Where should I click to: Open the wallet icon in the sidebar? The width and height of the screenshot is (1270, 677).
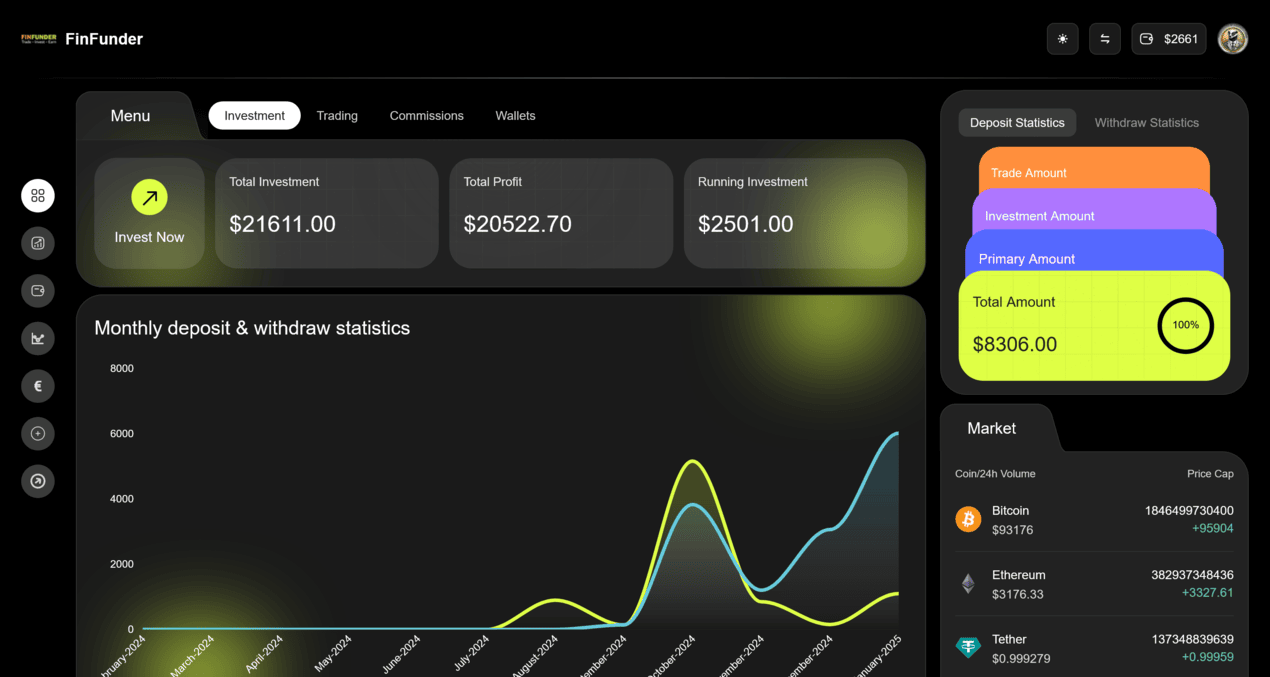38,291
